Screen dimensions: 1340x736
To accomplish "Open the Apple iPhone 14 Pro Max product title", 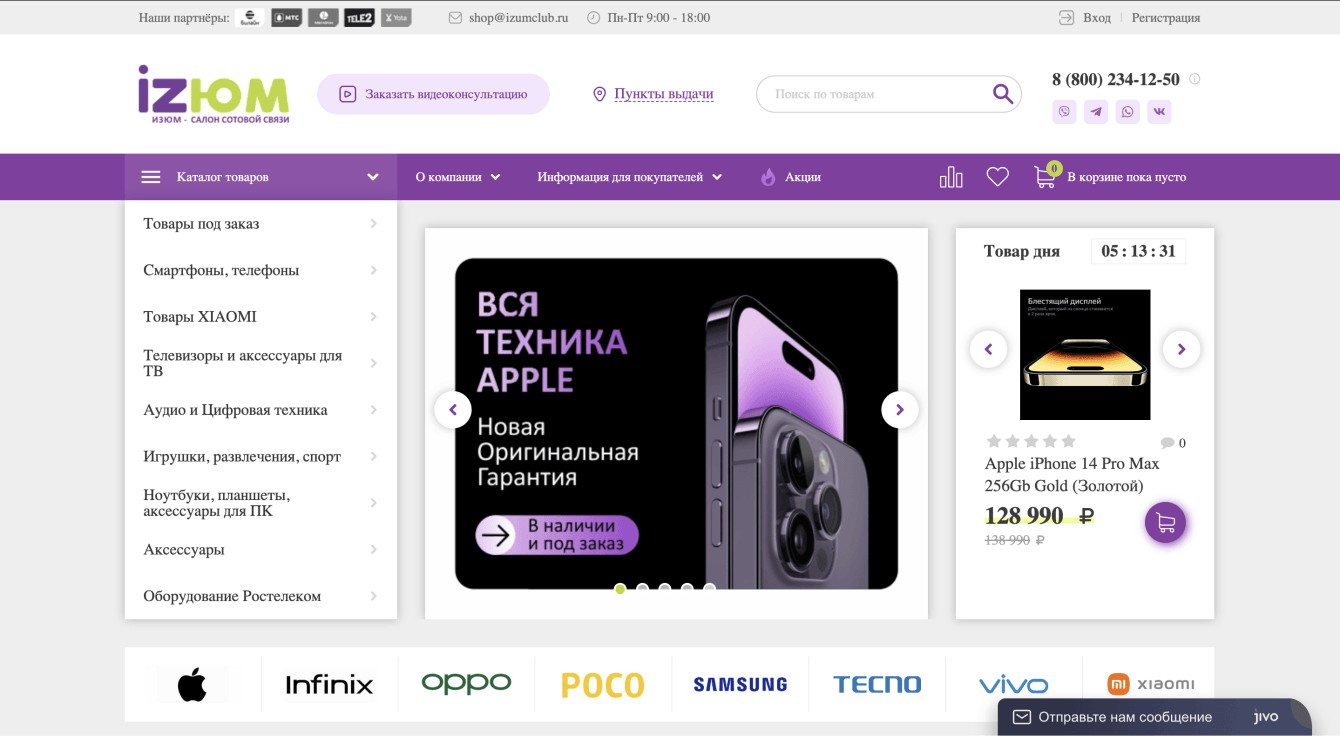I will tap(1072, 475).
